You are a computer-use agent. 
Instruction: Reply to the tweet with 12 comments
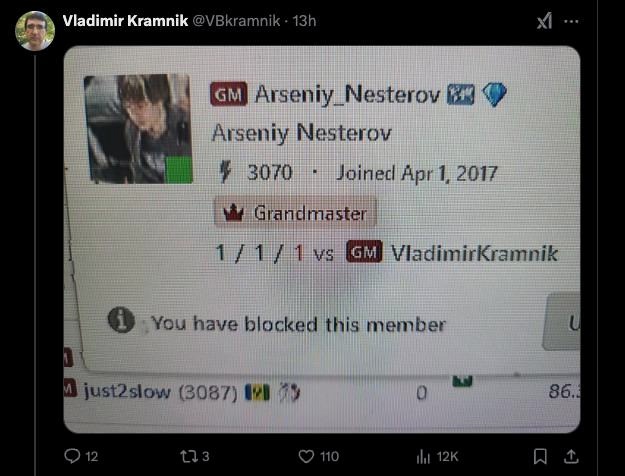click(x=81, y=456)
